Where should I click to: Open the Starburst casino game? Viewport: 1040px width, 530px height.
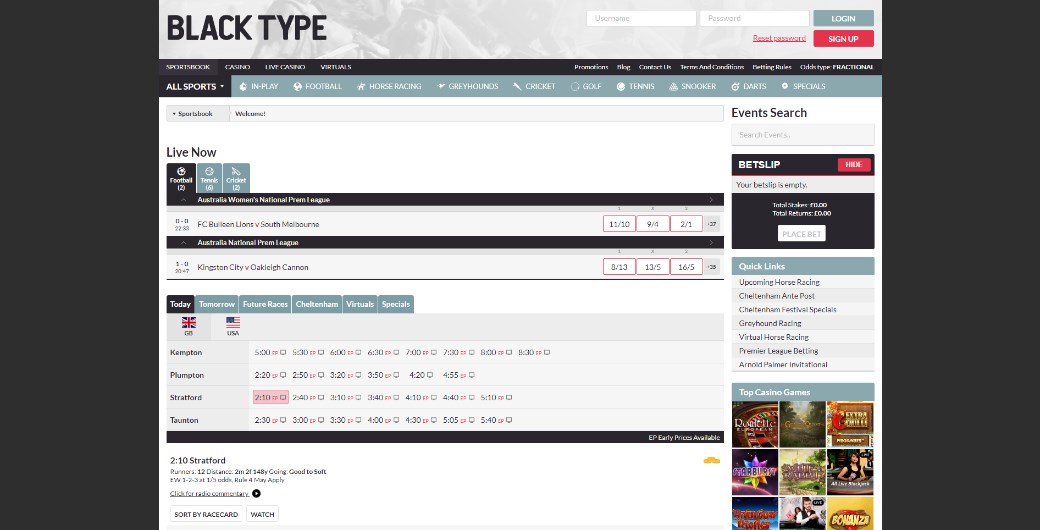[x=755, y=472]
